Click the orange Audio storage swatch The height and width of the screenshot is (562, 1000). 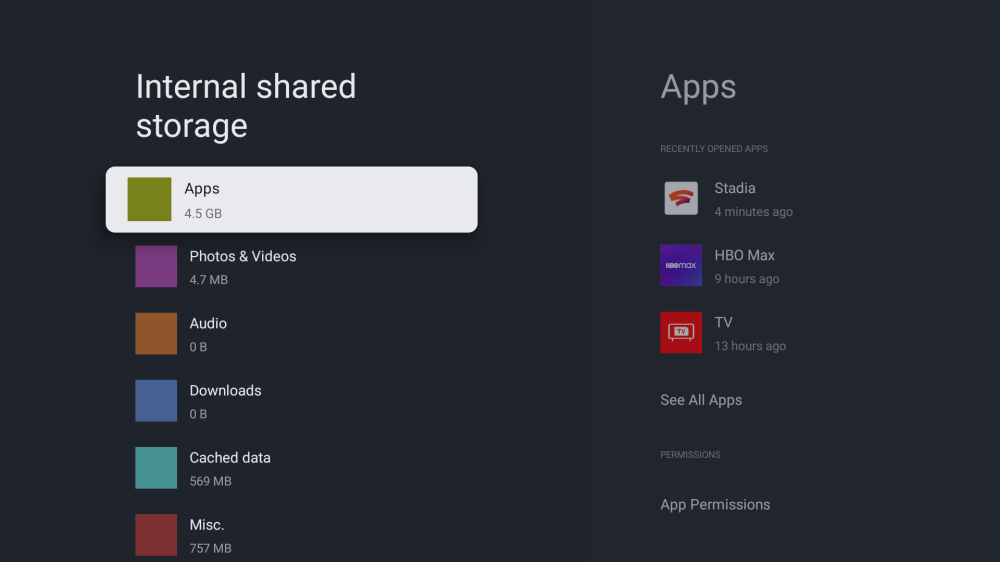(156, 334)
